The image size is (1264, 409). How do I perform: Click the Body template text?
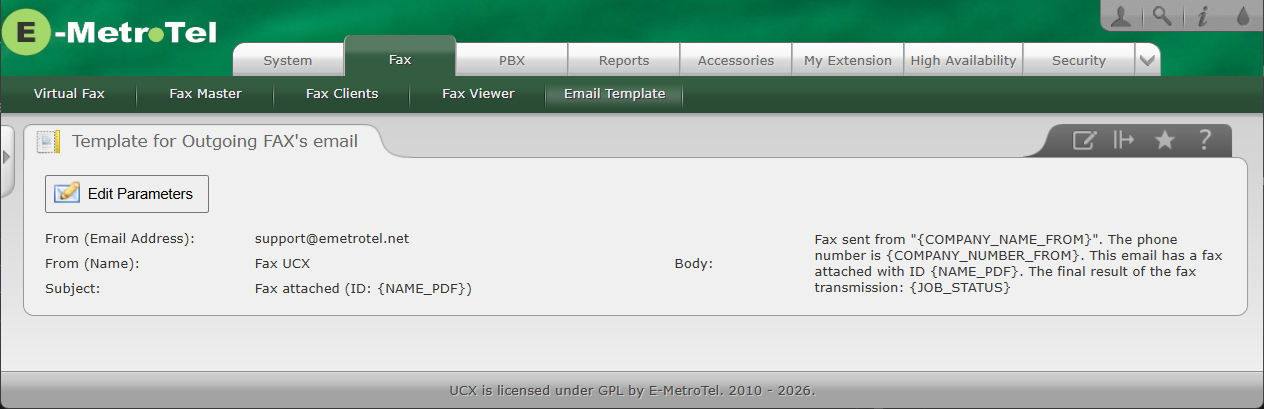point(1018,264)
